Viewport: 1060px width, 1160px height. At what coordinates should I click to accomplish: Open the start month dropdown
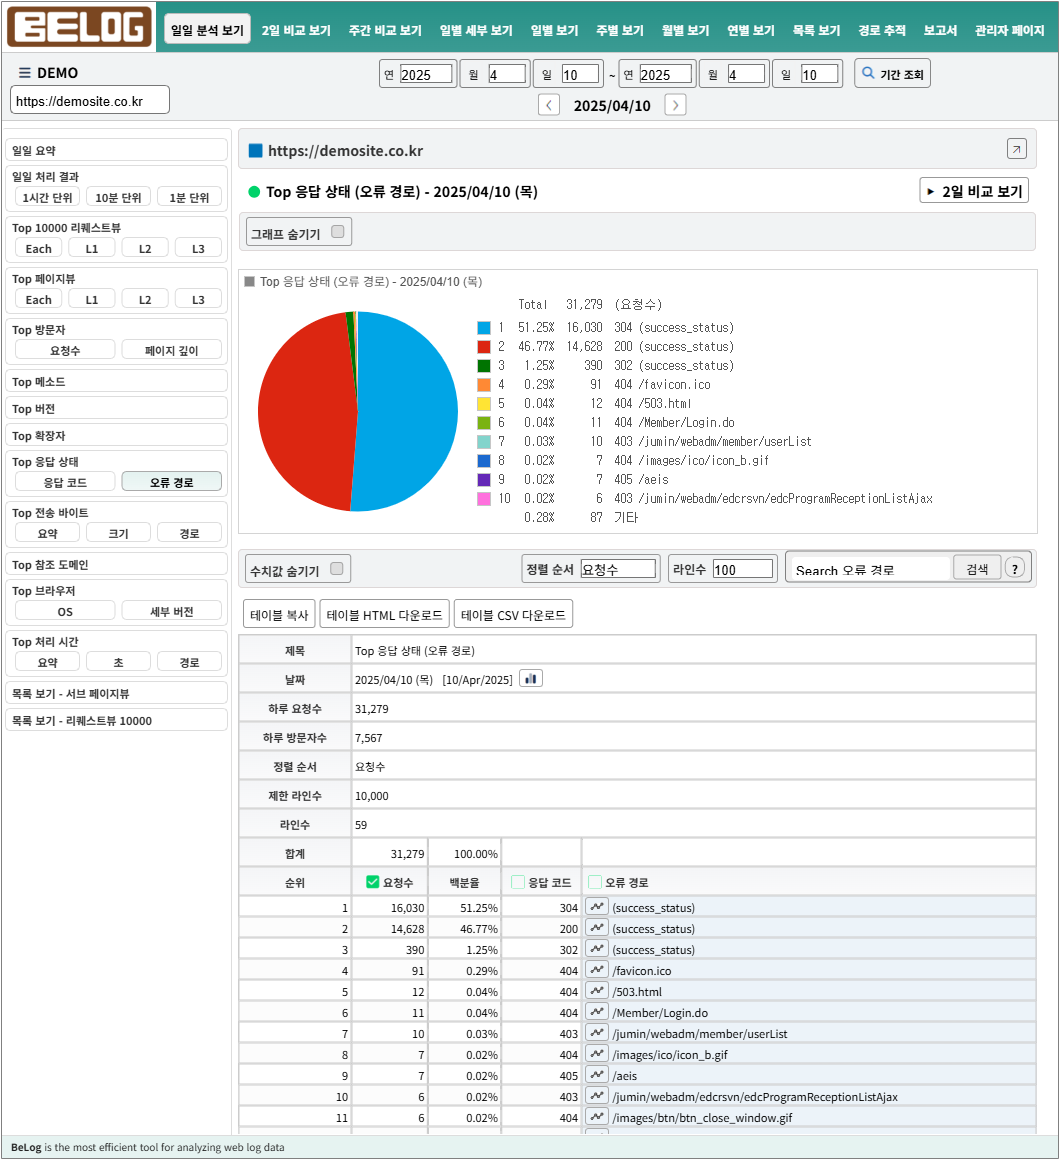tap(507, 74)
